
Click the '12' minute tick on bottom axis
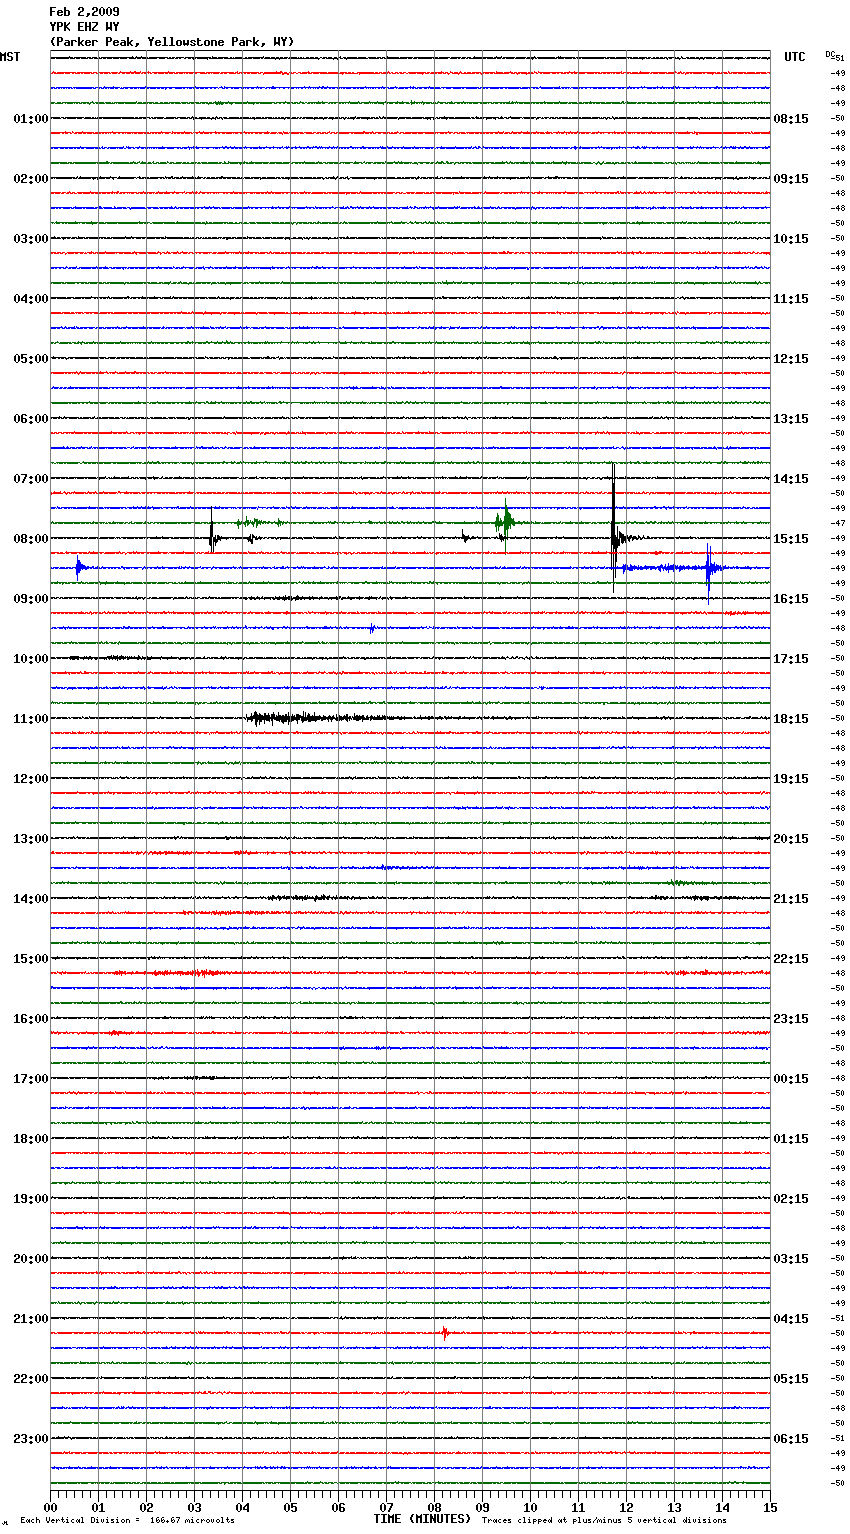(x=626, y=1507)
